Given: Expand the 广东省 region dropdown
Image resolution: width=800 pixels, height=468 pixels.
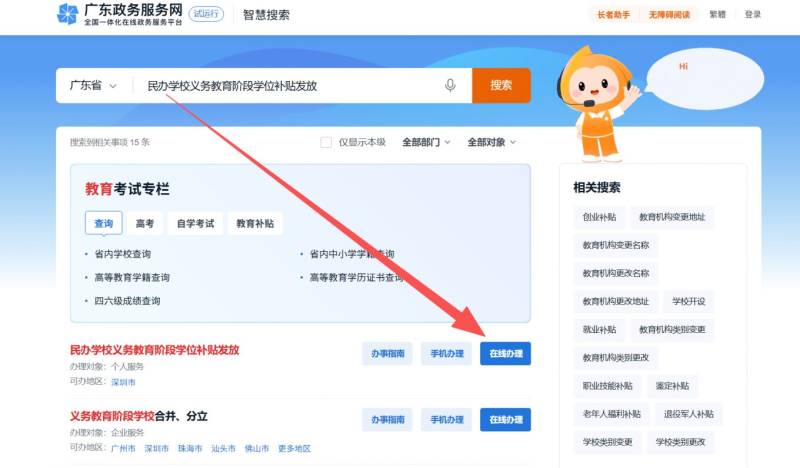Looking at the screenshot, I should point(93,86).
